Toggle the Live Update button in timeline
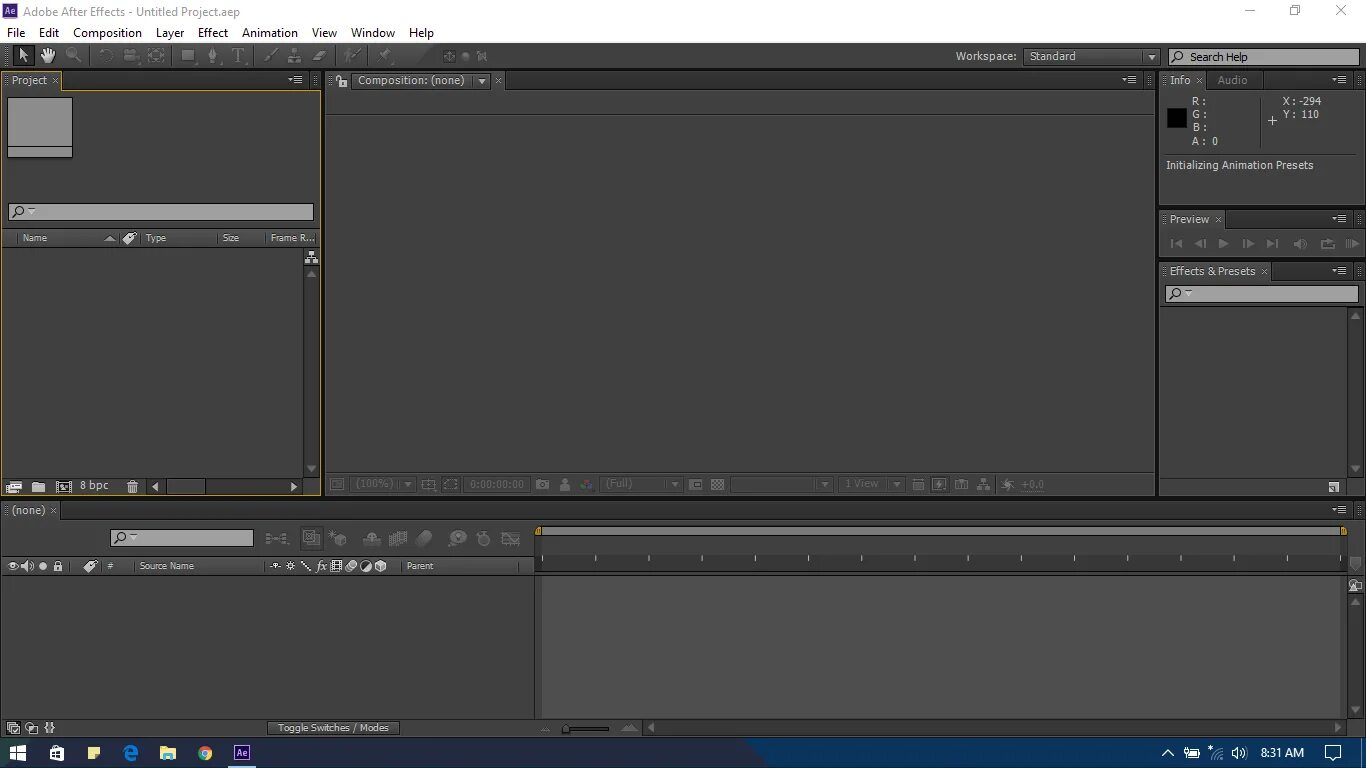 click(312, 538)
